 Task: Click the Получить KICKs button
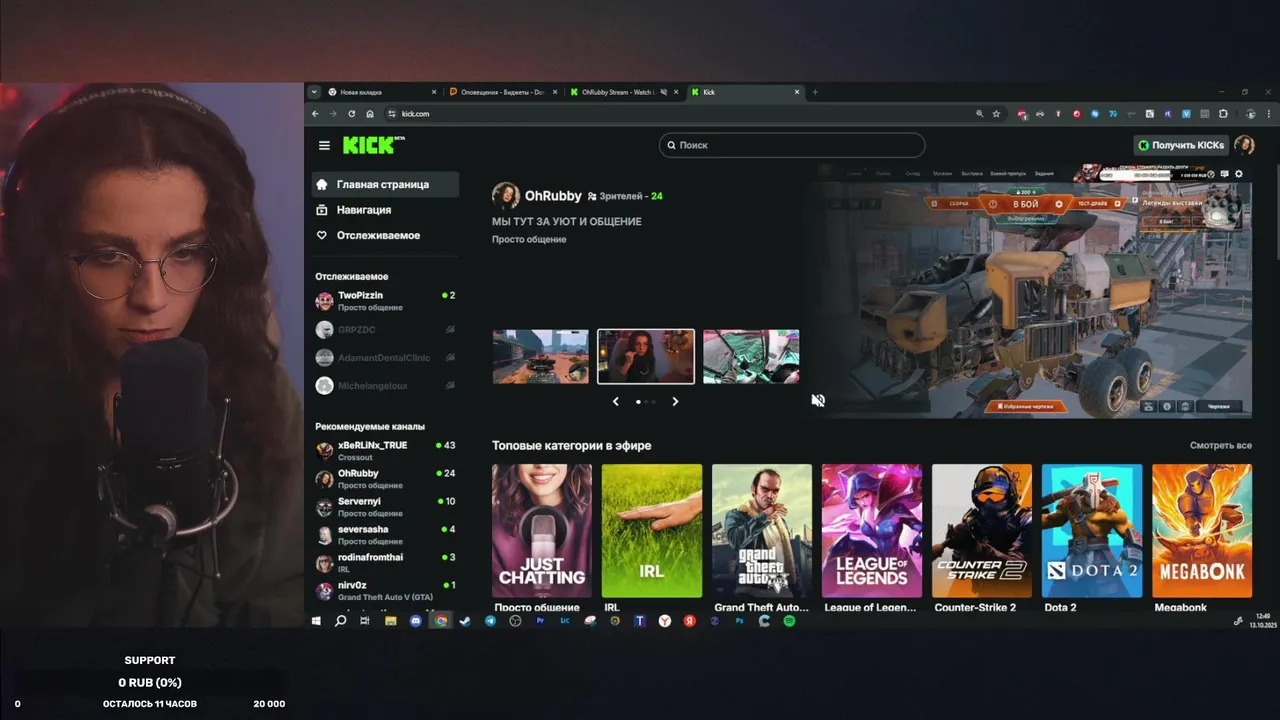click(1181, 145)
